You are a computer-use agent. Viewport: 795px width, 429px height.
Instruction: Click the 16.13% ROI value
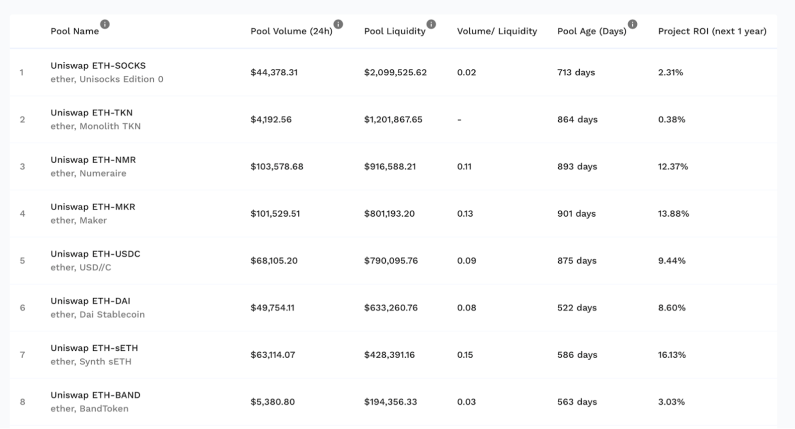pyautogui.click(x=672, y=355)
